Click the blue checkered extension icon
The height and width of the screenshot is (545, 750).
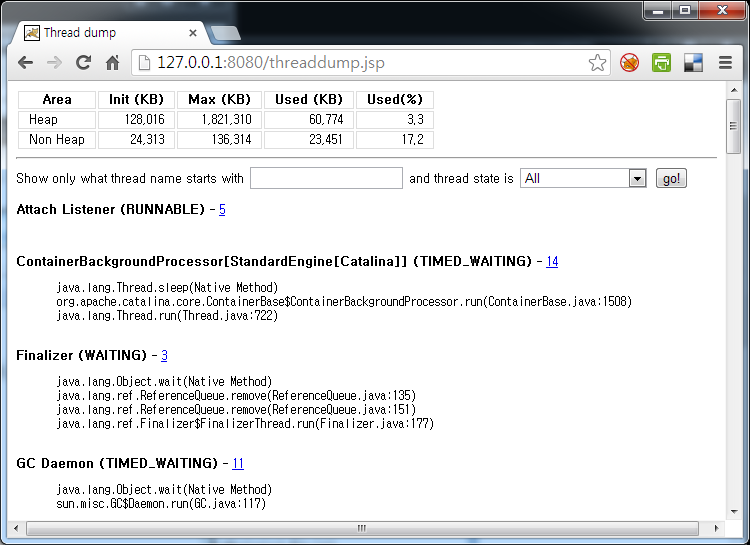693,63
